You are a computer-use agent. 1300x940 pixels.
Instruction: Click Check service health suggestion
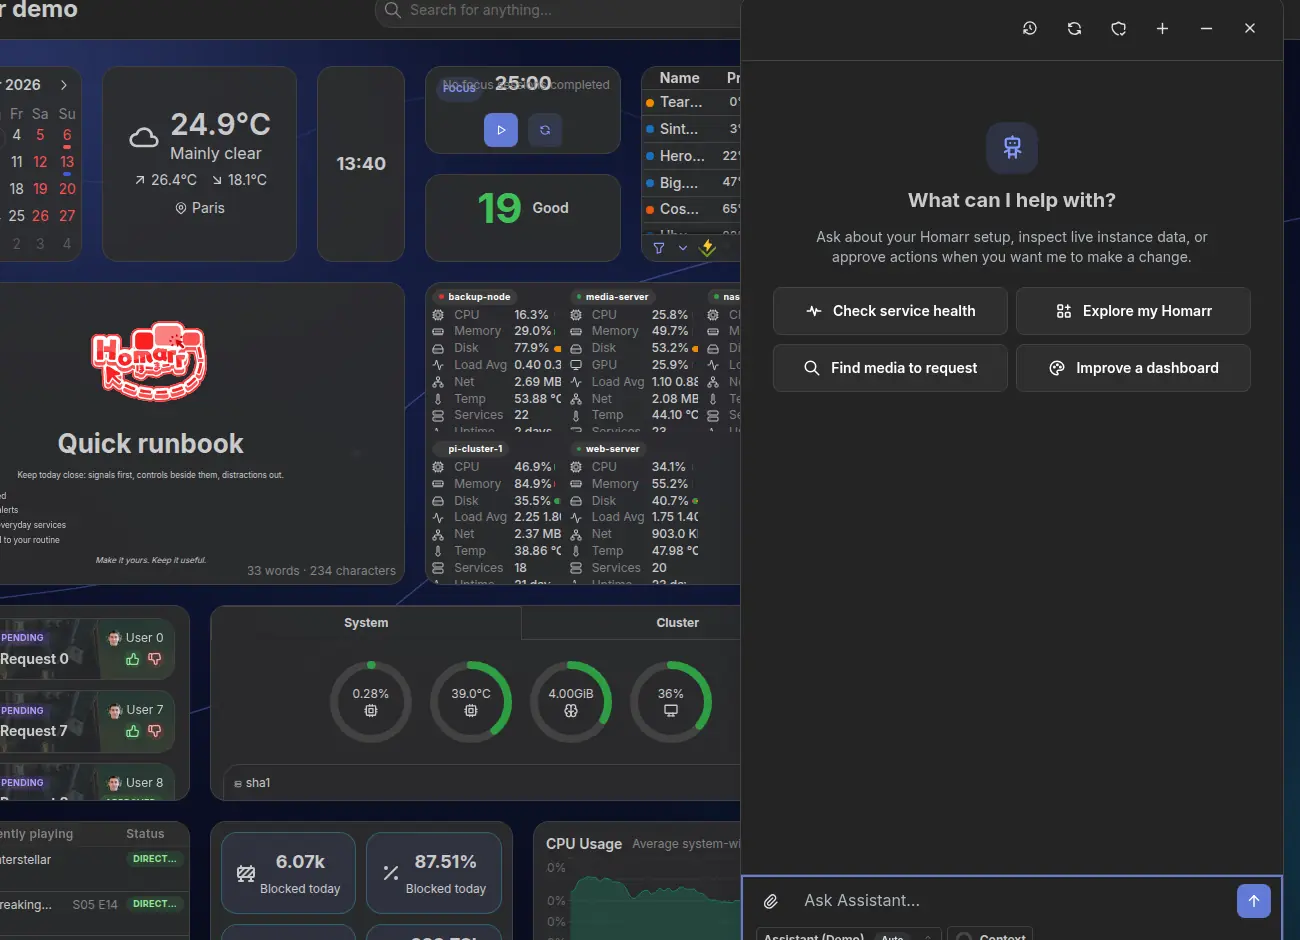pyautogui.click(x=890, y=311)
